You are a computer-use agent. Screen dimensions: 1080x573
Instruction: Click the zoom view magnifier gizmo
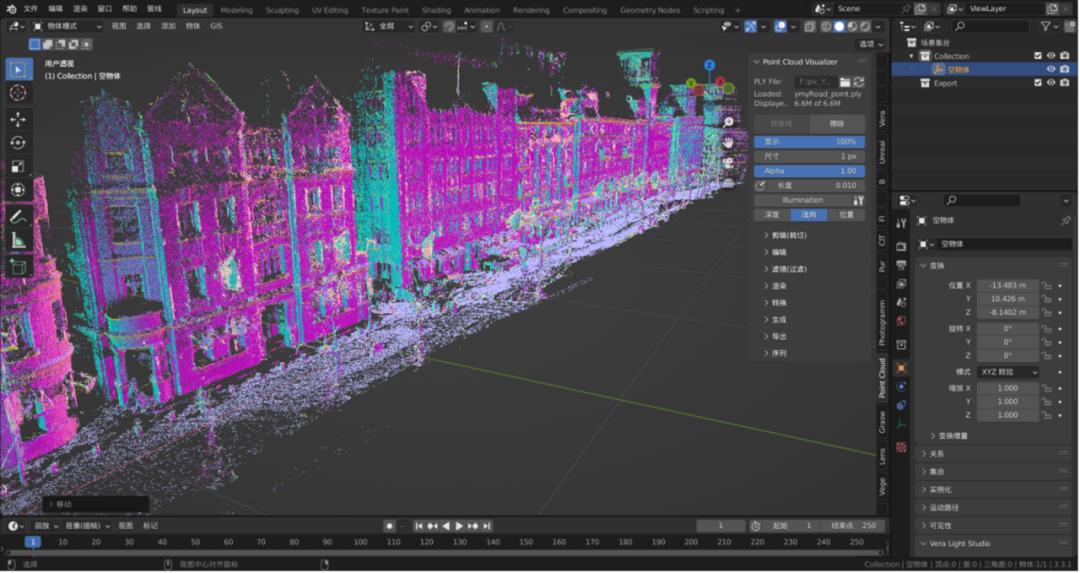[729, 122]
